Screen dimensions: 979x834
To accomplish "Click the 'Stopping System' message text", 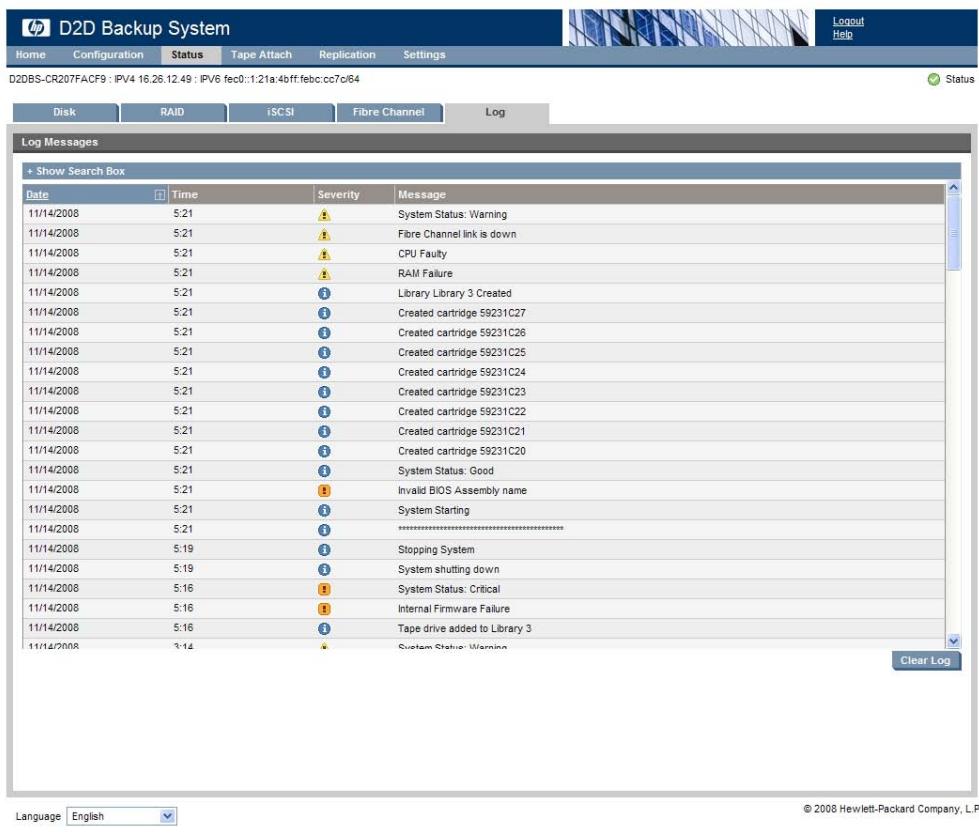I will coord(436,550).
